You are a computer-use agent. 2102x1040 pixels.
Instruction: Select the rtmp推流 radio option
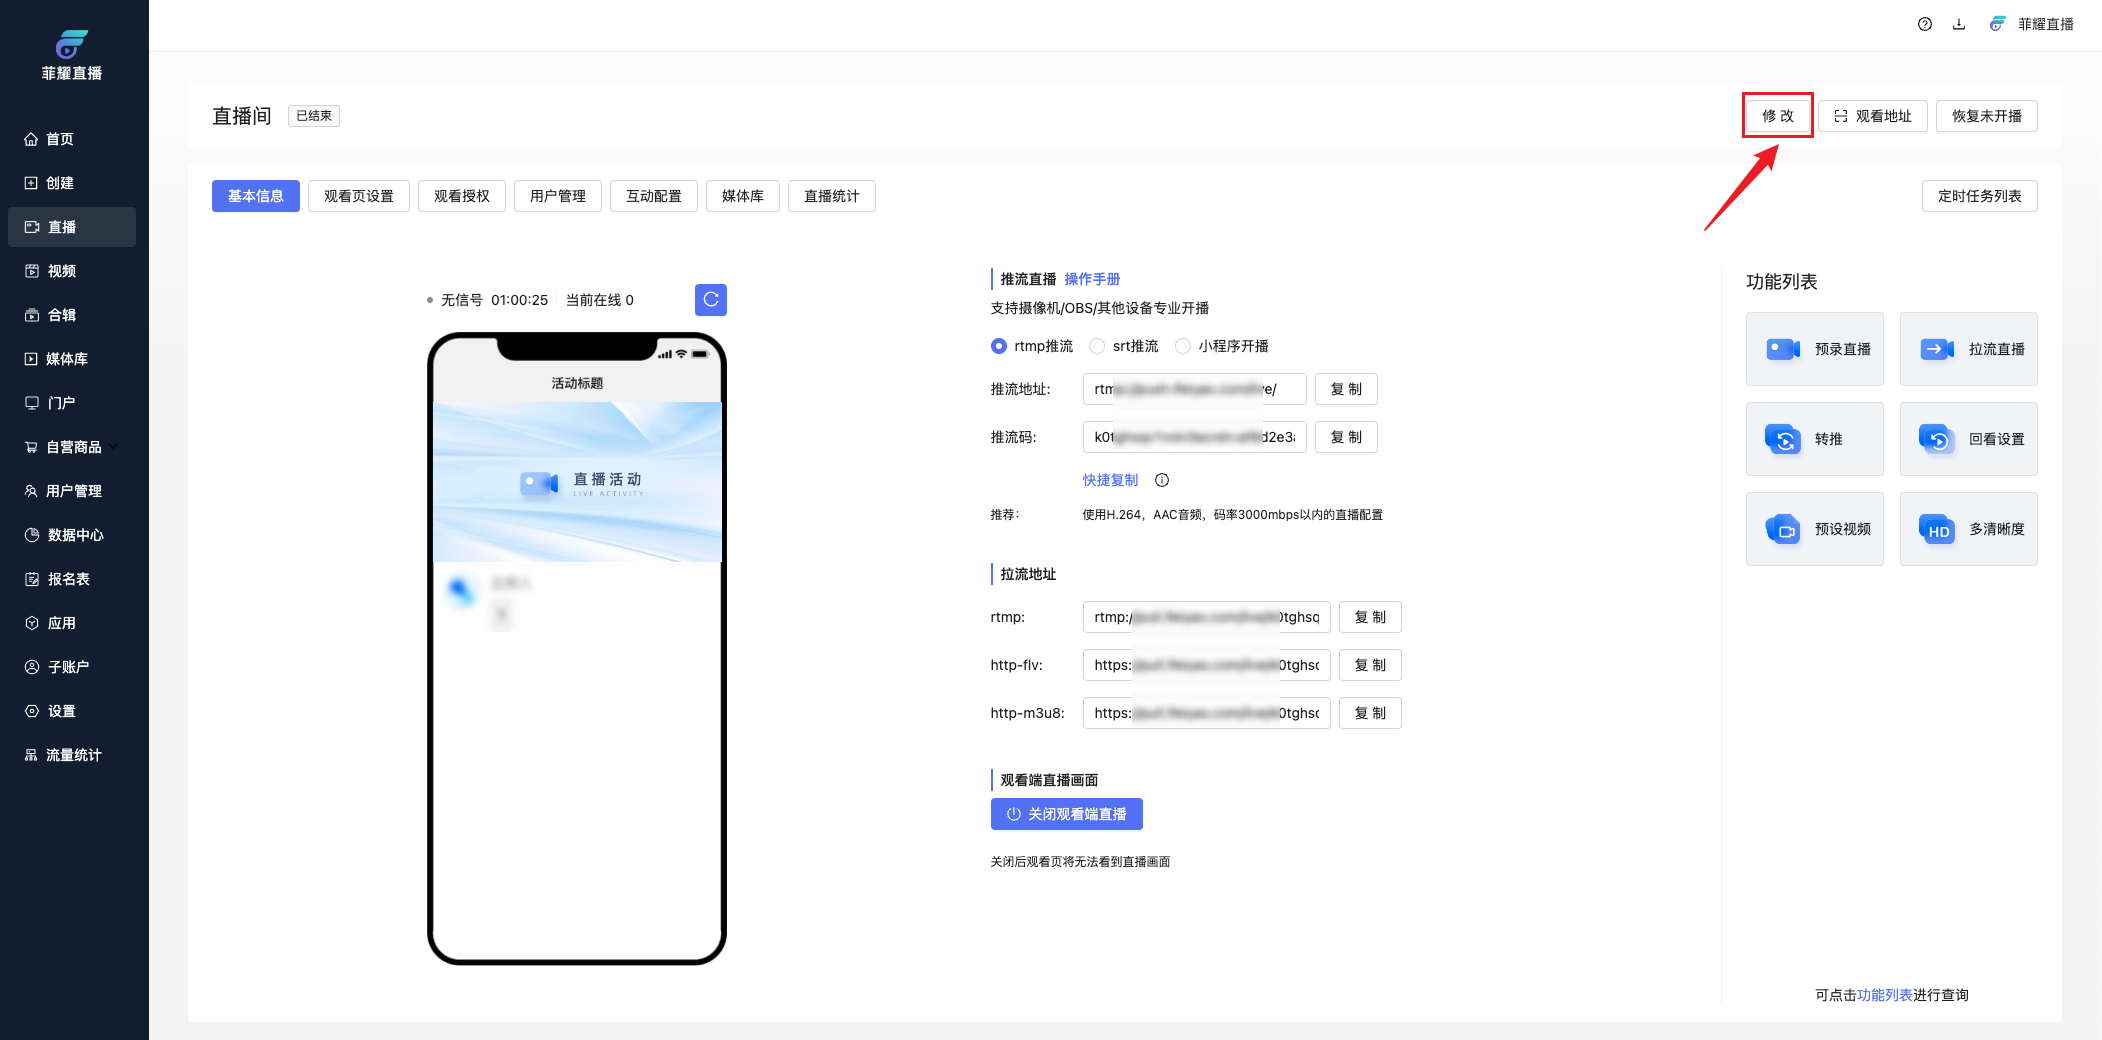click(x=999, y=346)
